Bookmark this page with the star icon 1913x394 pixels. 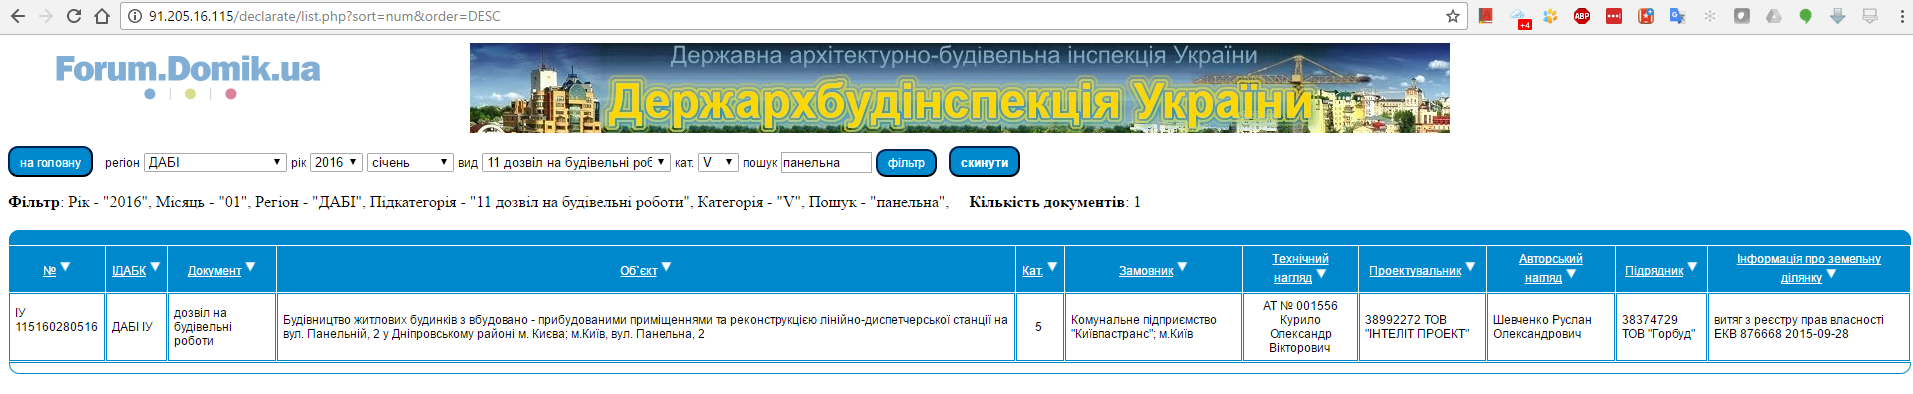pos(1453,16)
